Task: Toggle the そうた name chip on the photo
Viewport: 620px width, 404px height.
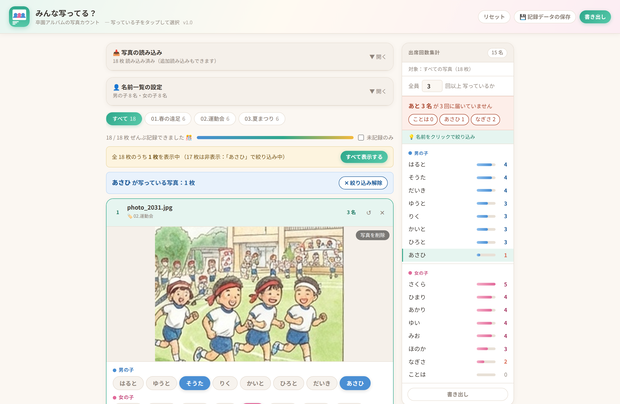Action: [195, 383]
